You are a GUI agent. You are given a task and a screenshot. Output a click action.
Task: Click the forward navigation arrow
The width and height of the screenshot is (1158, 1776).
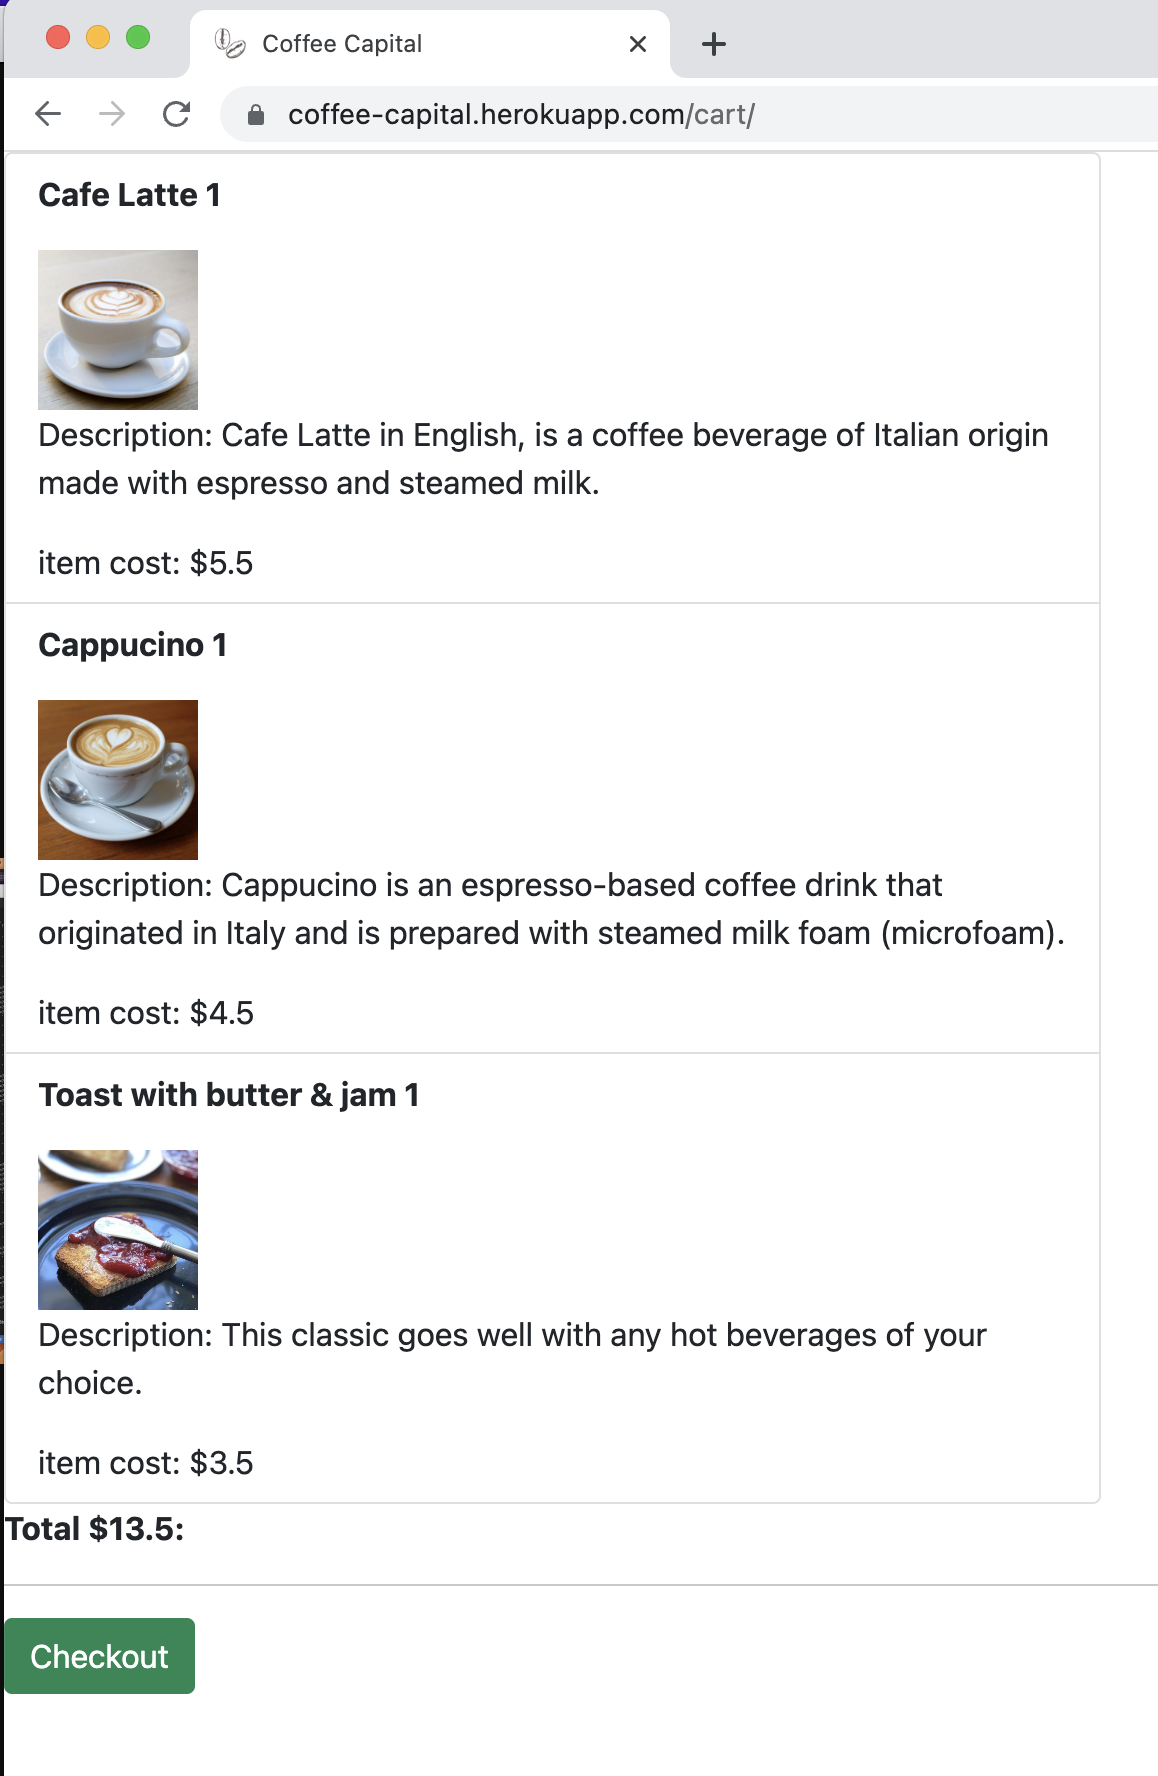point(112,113)
